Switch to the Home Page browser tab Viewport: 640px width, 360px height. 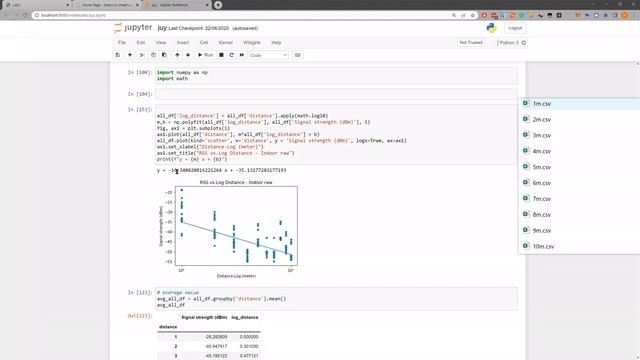[x=106, y=5]
